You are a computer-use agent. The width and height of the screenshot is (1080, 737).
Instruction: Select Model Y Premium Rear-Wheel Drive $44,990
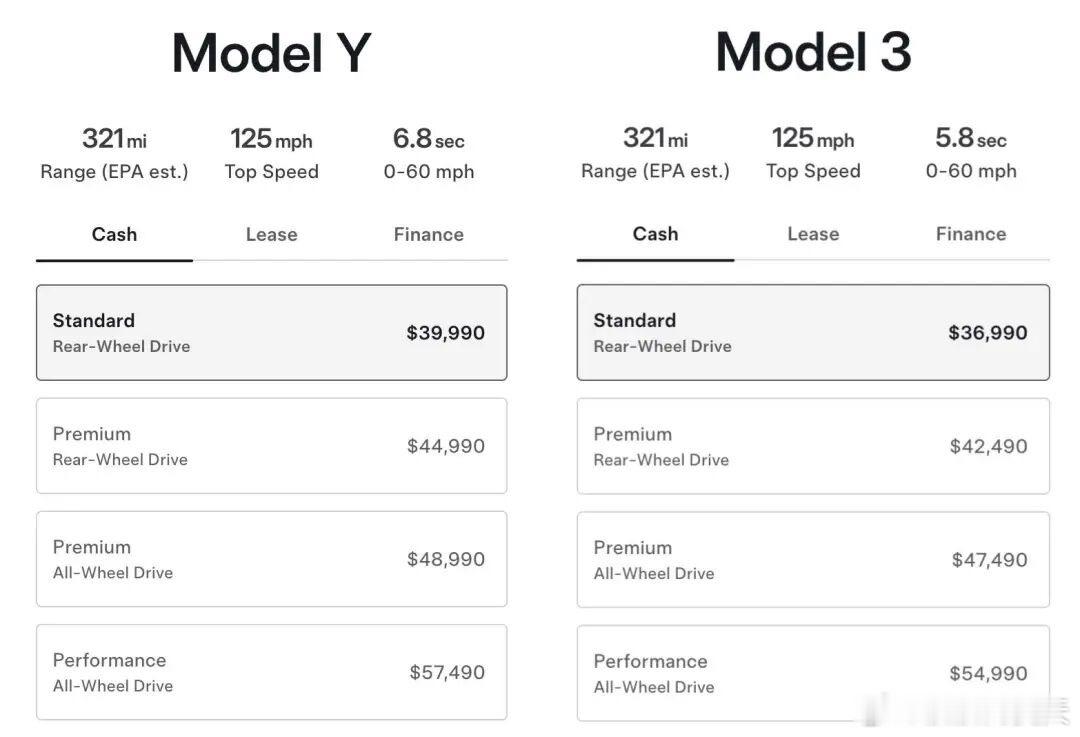(271, 446)
